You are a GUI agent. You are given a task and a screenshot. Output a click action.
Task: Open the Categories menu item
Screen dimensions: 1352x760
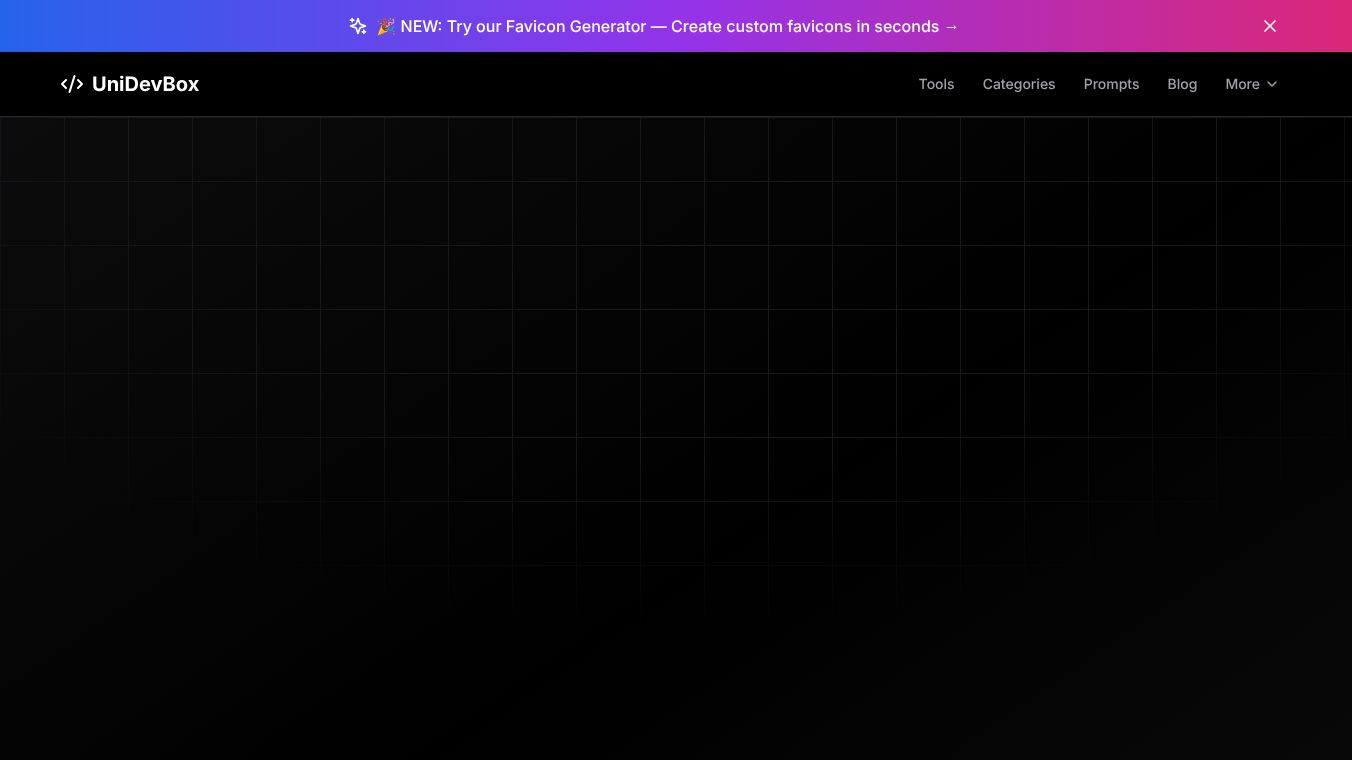pyautogui.click(x=1019, y=84)
